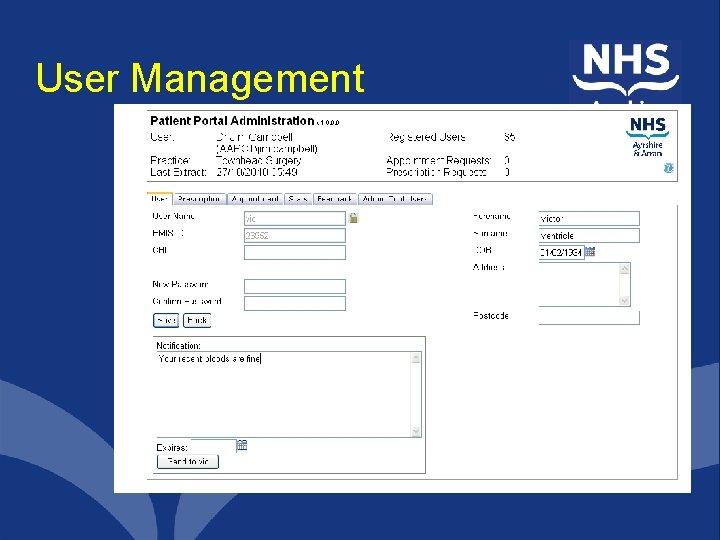Open the Appointments tab

255,199
